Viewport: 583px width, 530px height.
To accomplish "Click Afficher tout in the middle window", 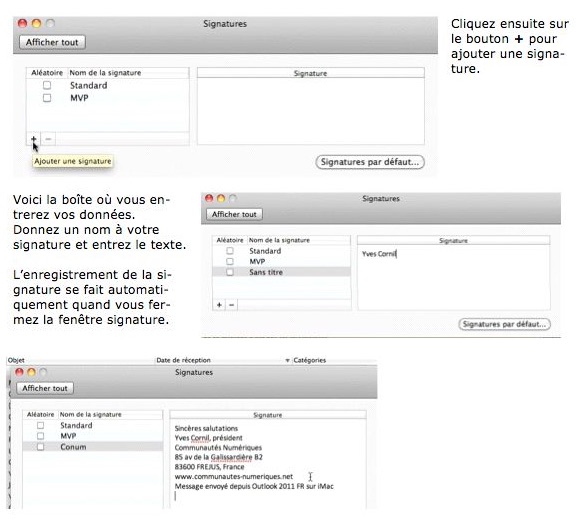I will click(x=234, y=214).
